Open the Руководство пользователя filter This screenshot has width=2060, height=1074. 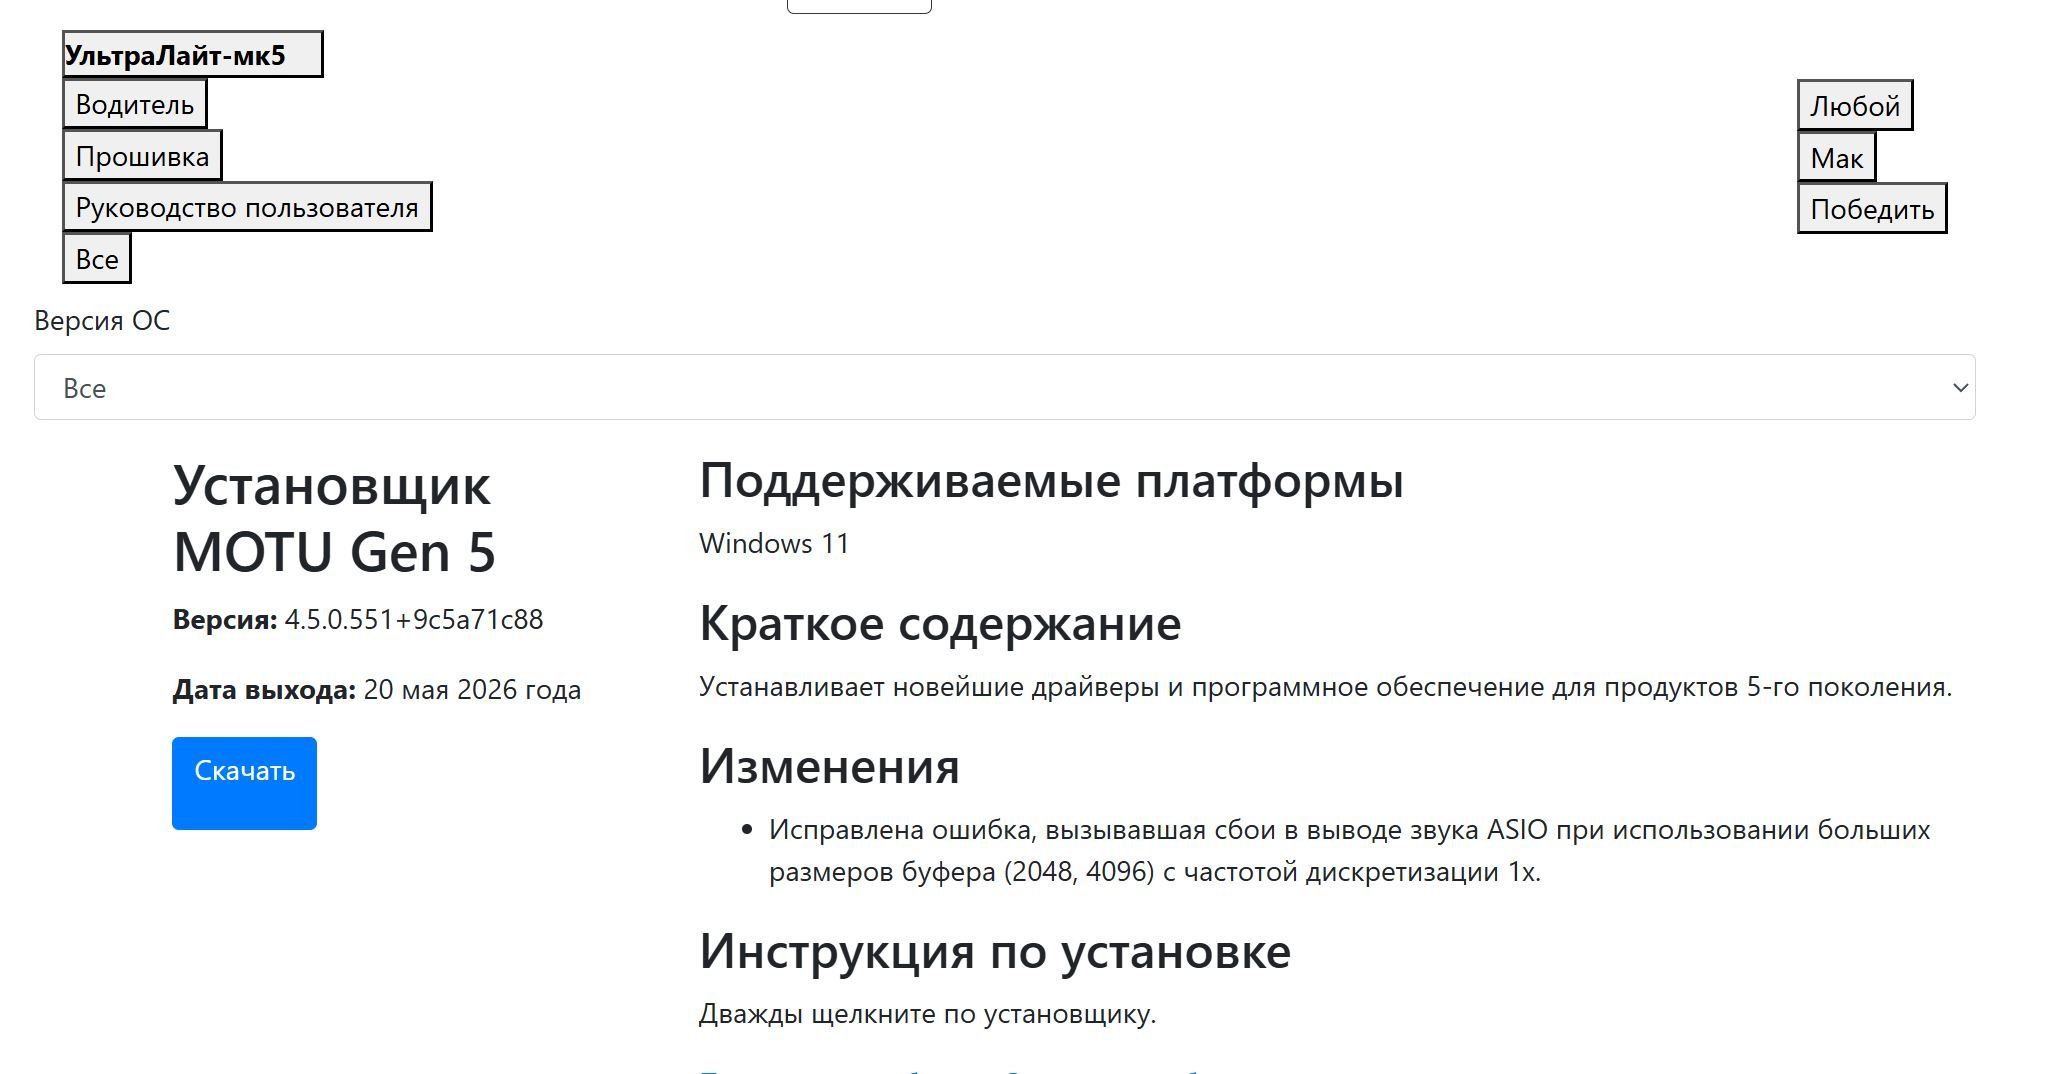(247, 207)
